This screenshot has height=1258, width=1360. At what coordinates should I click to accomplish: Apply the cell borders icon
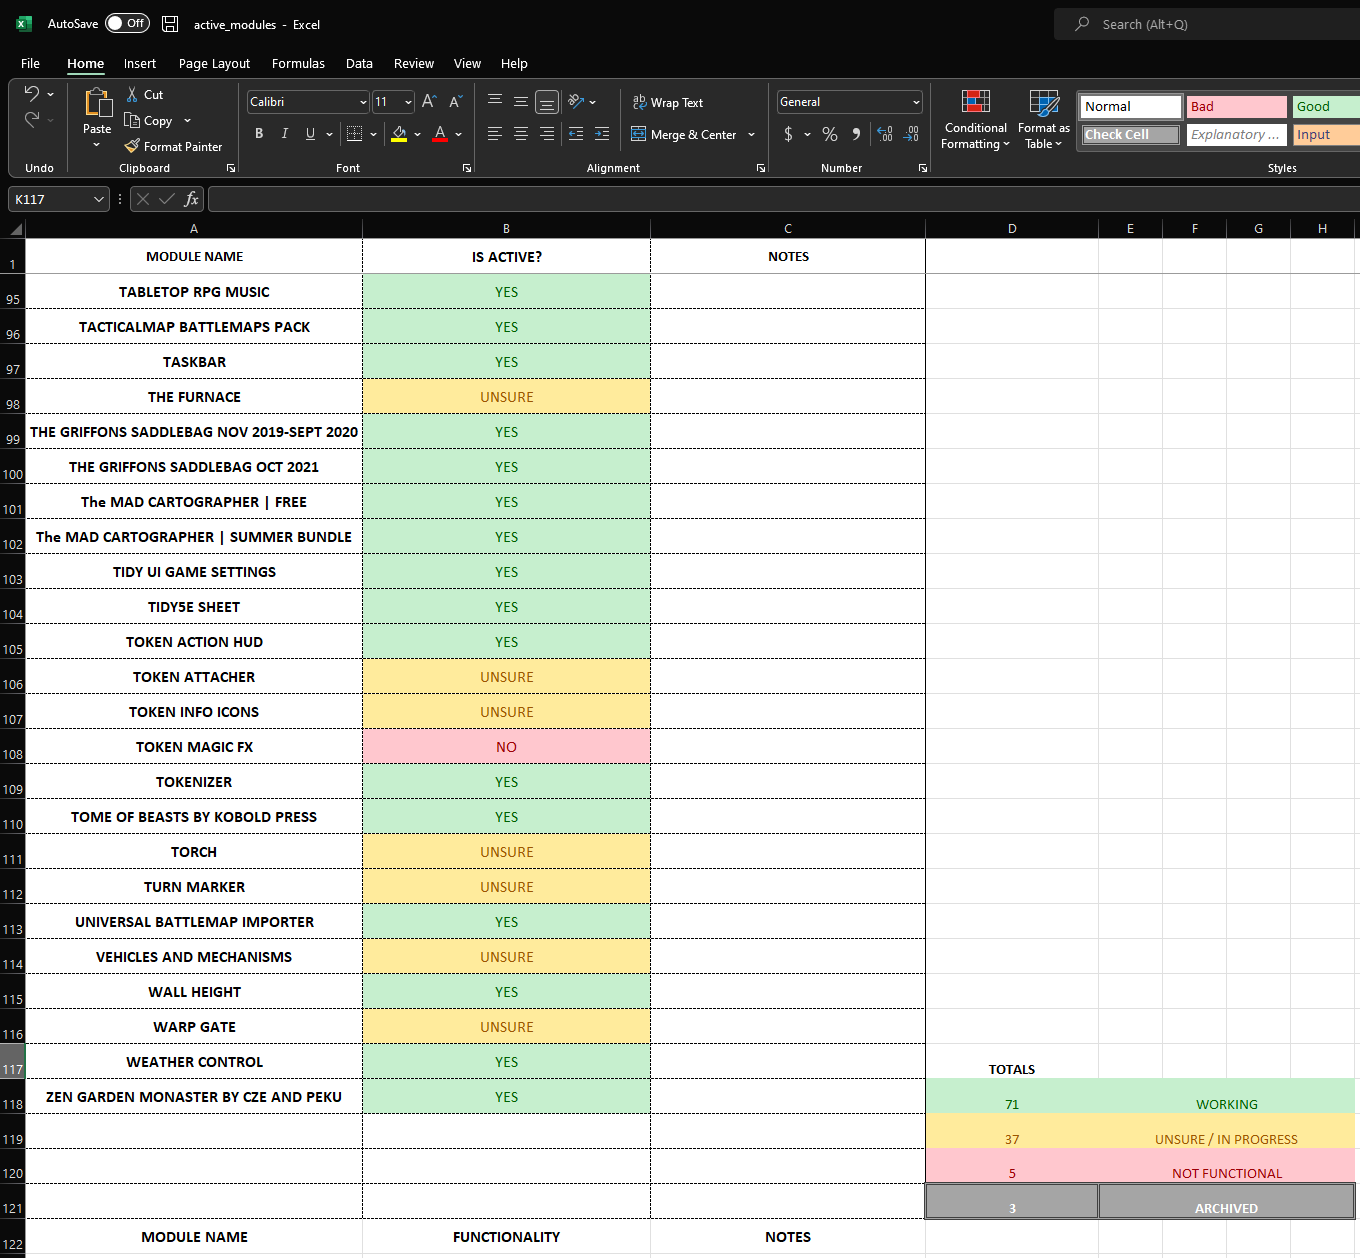pyautogui.click(x=354, y=134)
